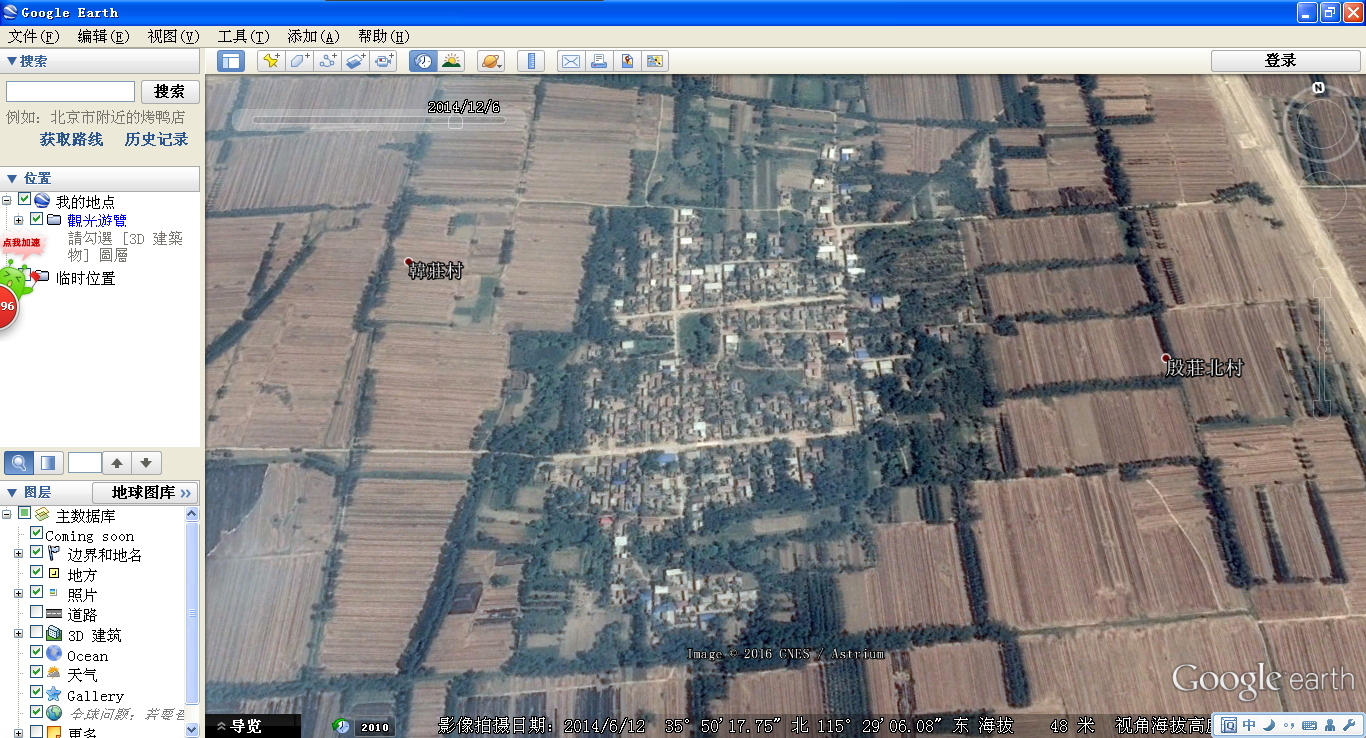Show sunlight across the landscape icon

[x=452, y=61]
